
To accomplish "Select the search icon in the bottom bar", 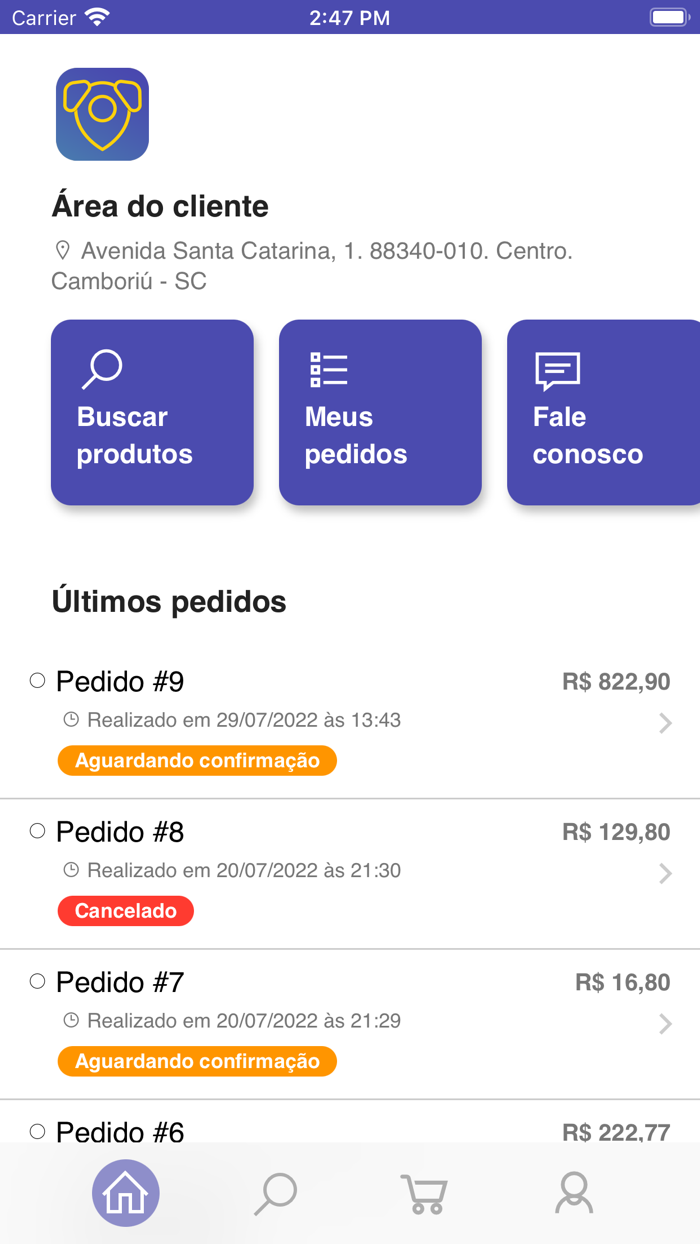I will [275, 1192].
